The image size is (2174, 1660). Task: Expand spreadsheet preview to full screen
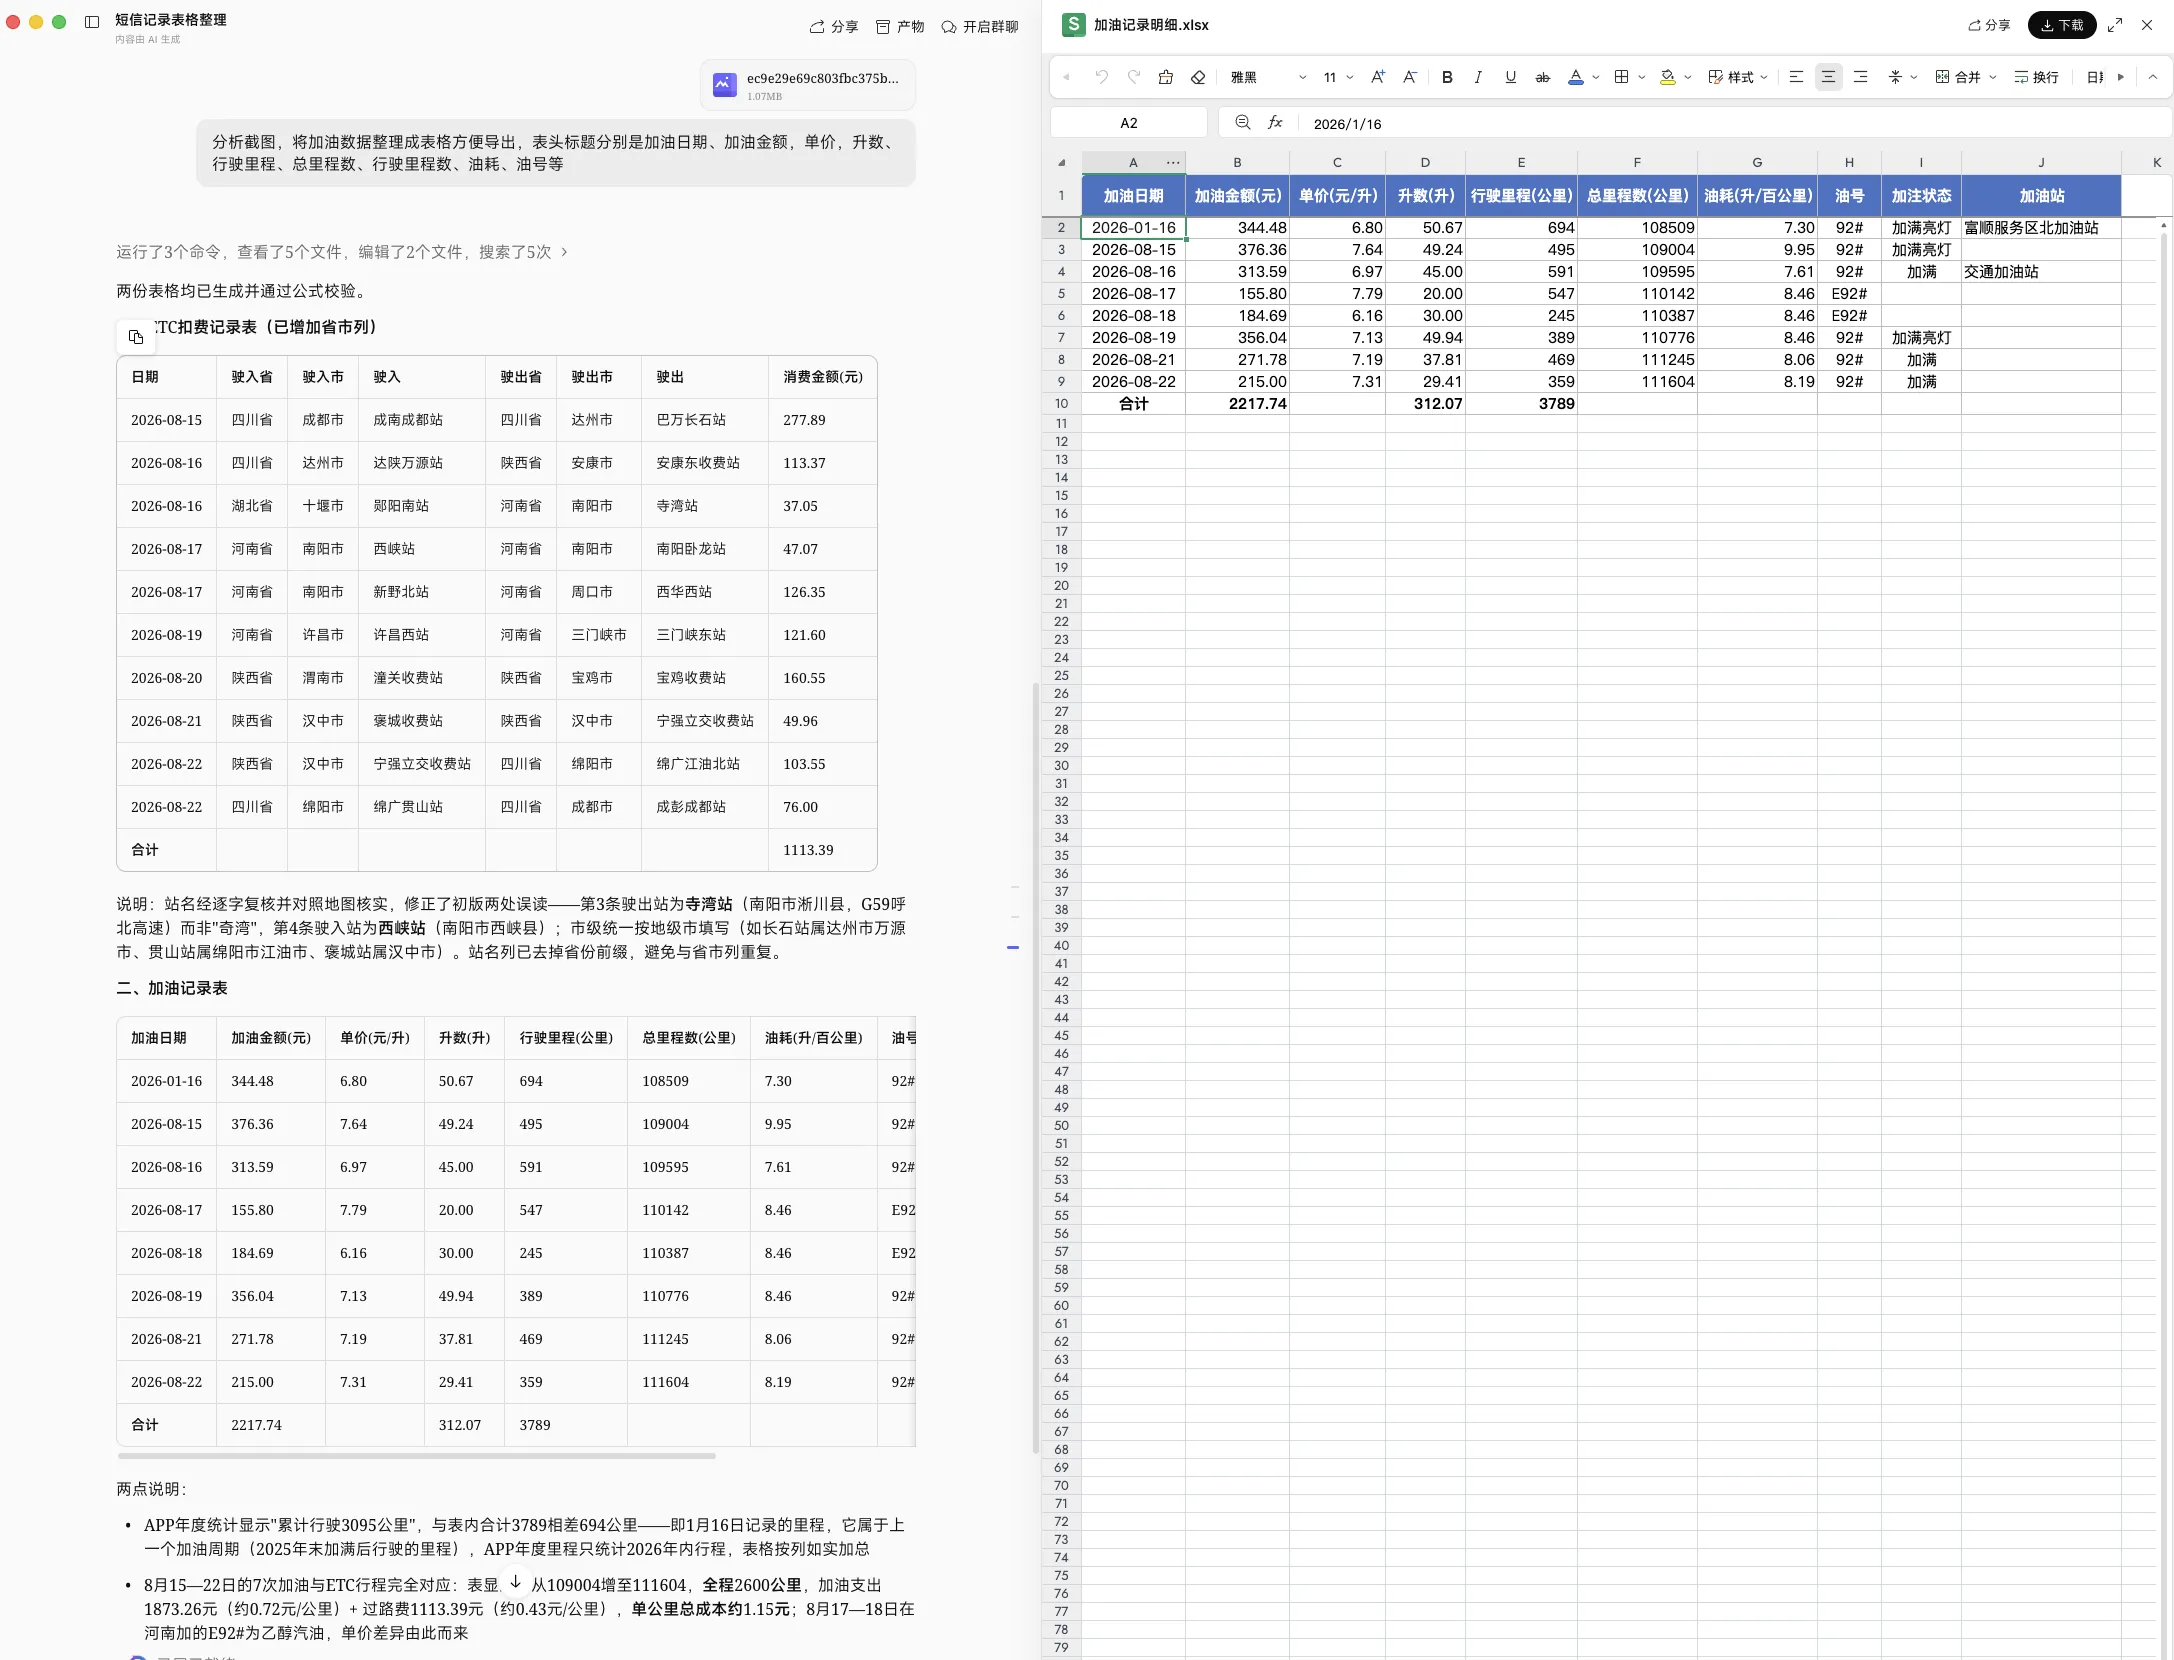tap(2115, 25)
